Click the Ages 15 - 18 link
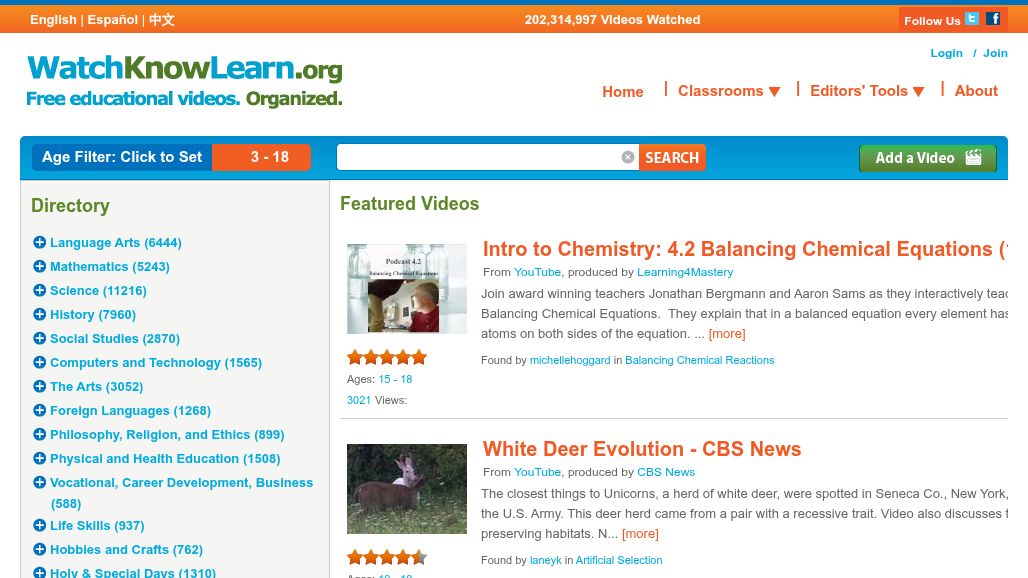Image resolution: width=1028 pixels, height=578 pixels. point(395,379)
